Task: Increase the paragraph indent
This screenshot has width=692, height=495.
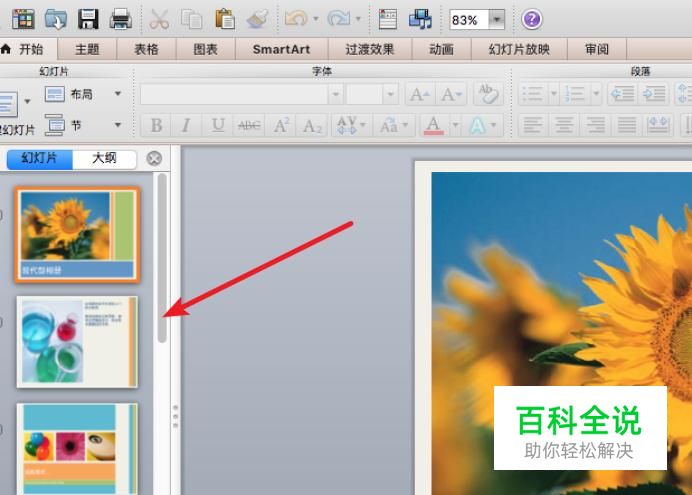Action: coord(653,94)
